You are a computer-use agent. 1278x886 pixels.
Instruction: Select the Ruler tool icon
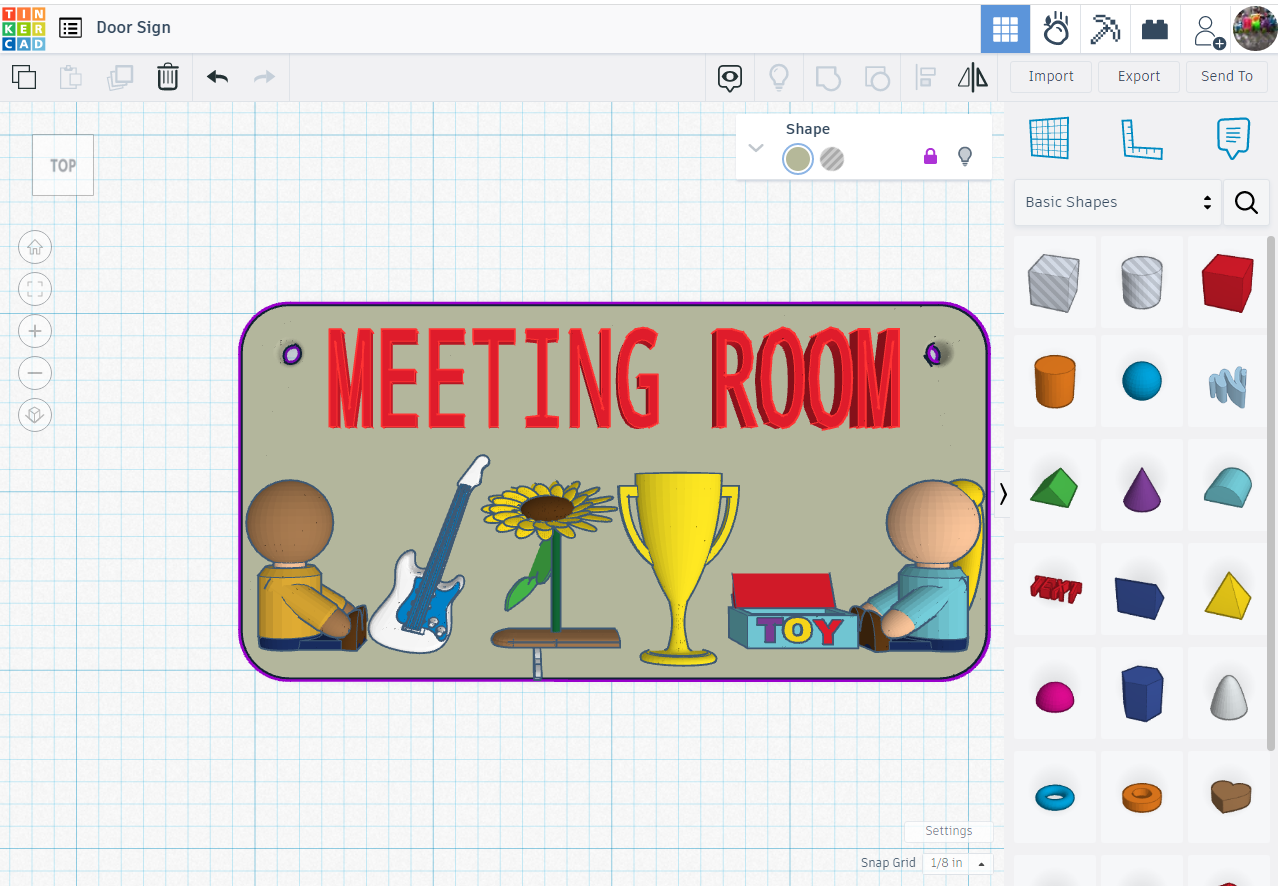[1141, 138]
